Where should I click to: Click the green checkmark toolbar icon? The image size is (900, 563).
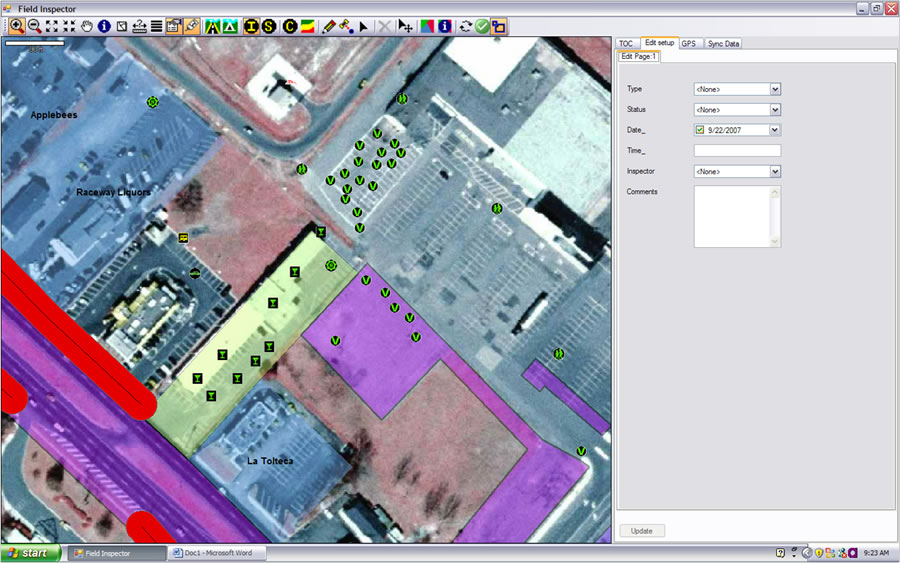click(482, 26)
